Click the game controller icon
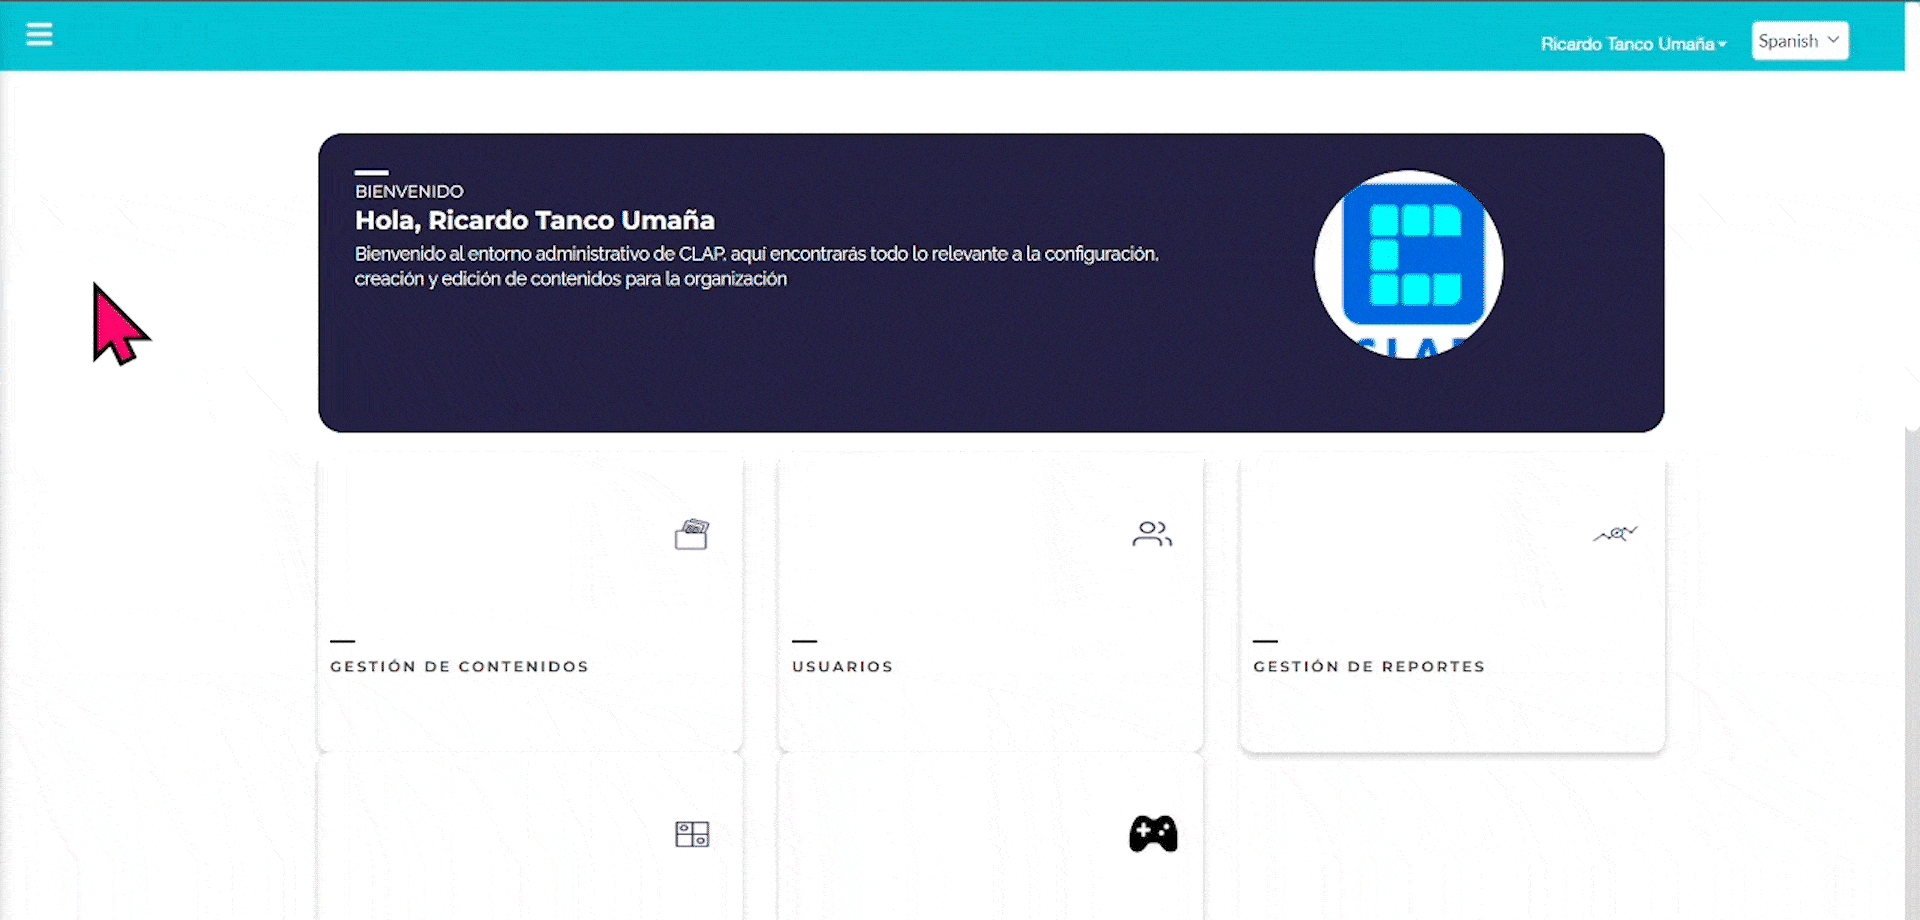 (x=1153, y=834)
